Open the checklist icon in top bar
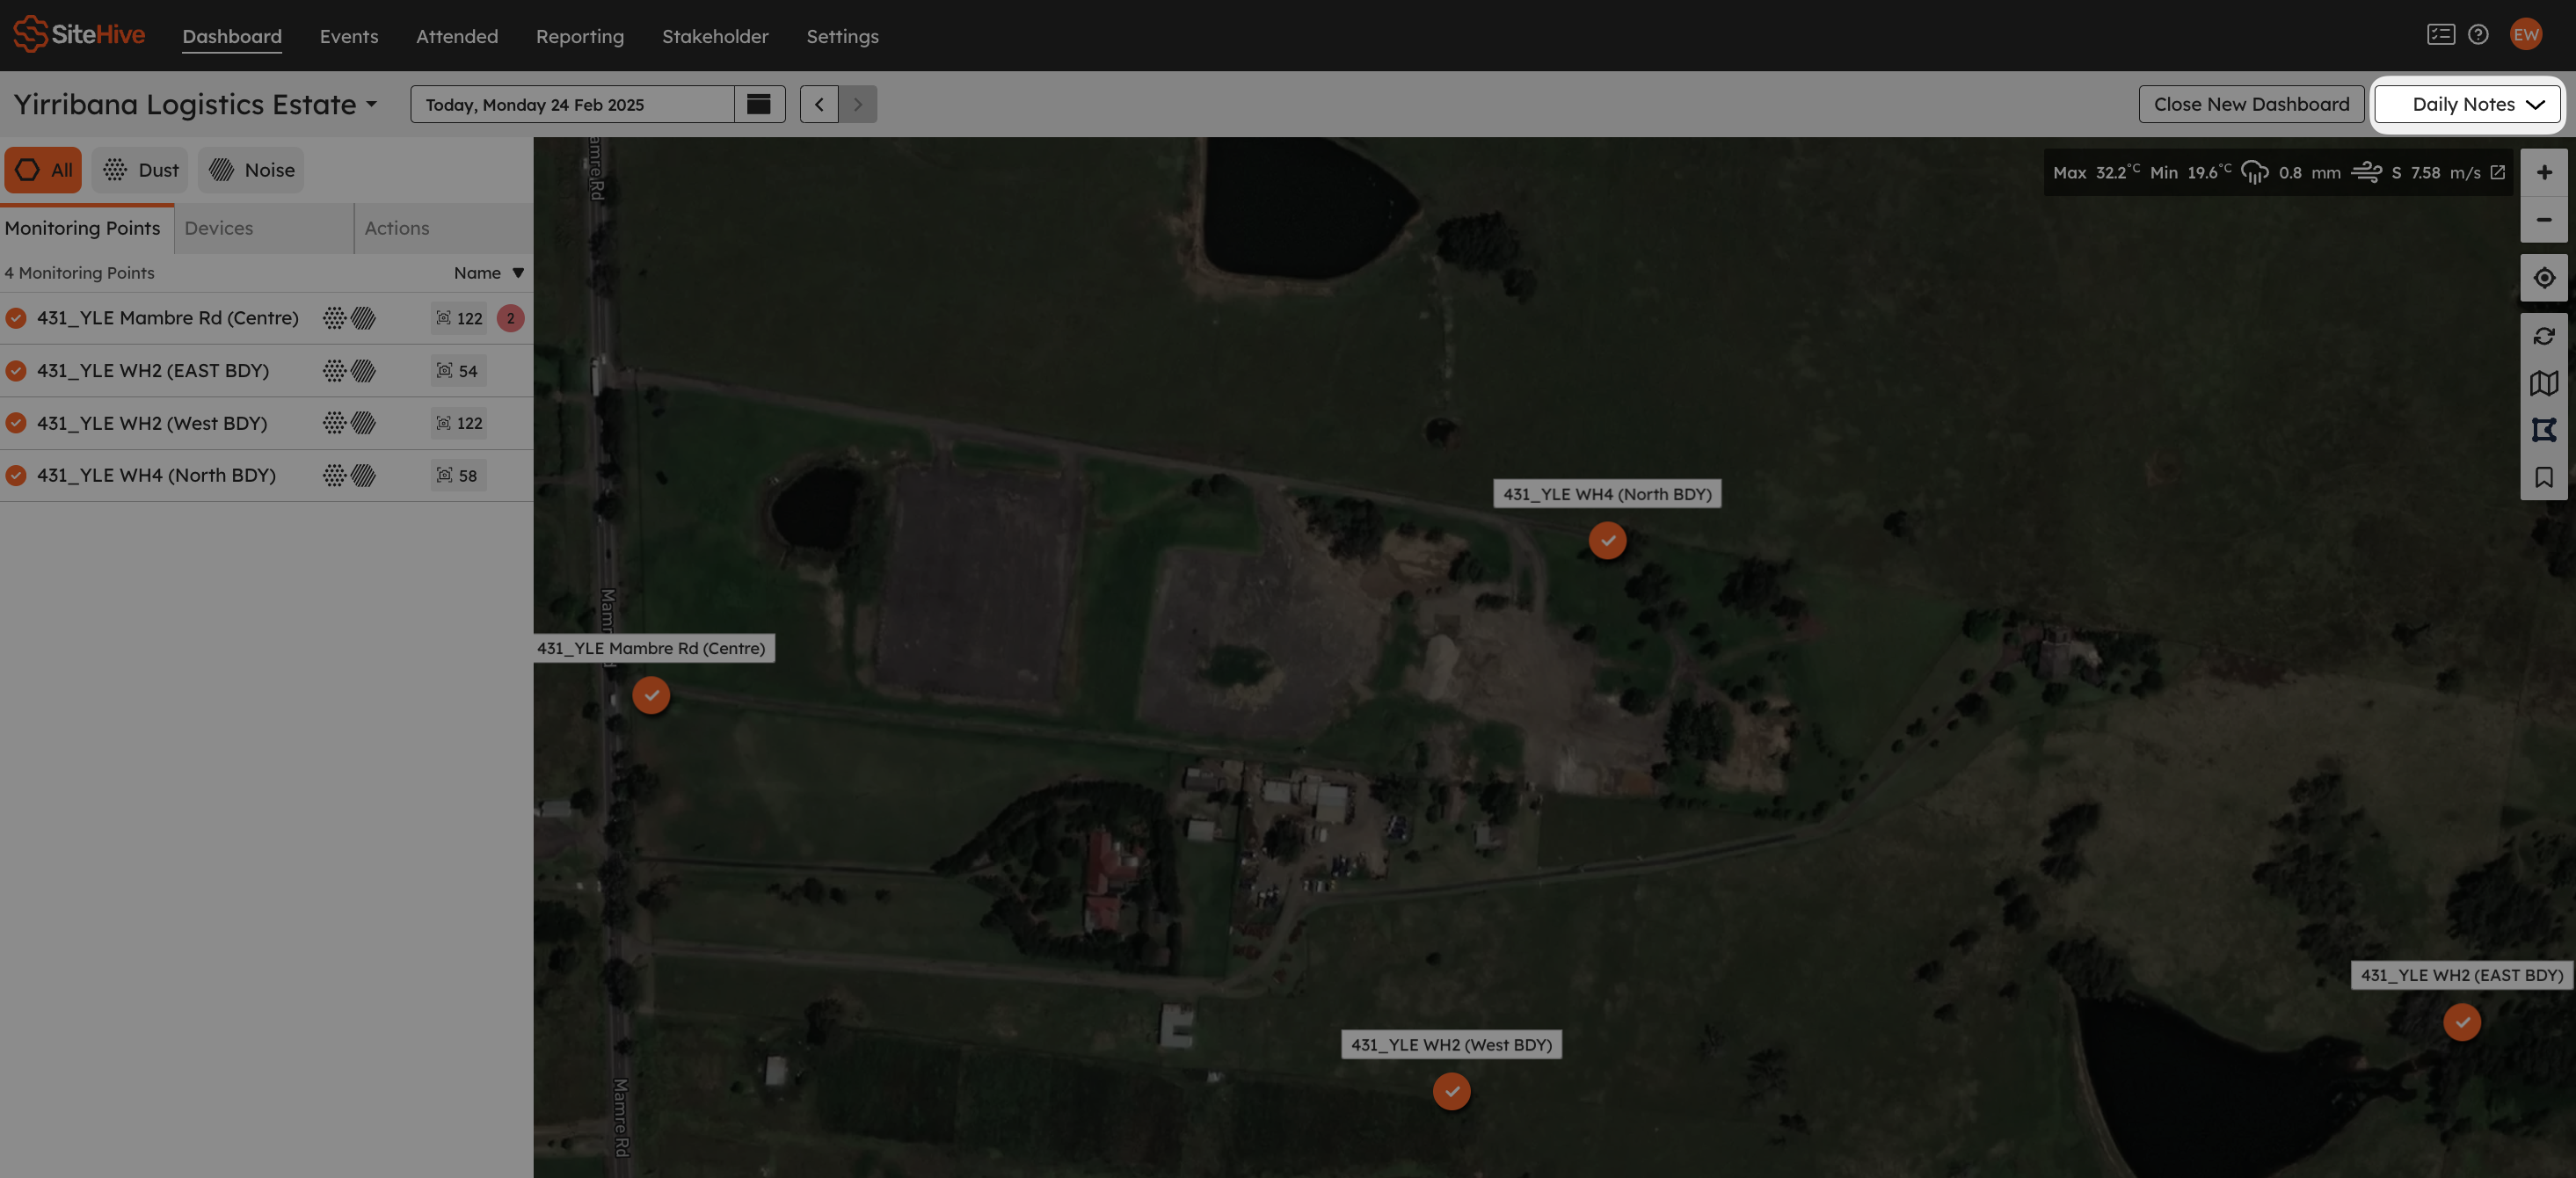This screenshot has height=1178, width=2576. (2441, 34)
